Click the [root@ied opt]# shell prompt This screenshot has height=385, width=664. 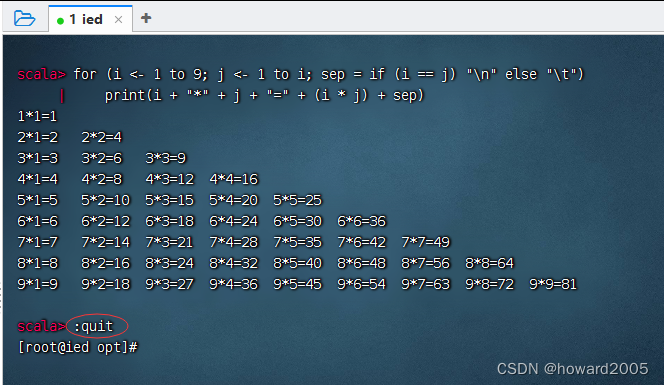tap(77, 347)
